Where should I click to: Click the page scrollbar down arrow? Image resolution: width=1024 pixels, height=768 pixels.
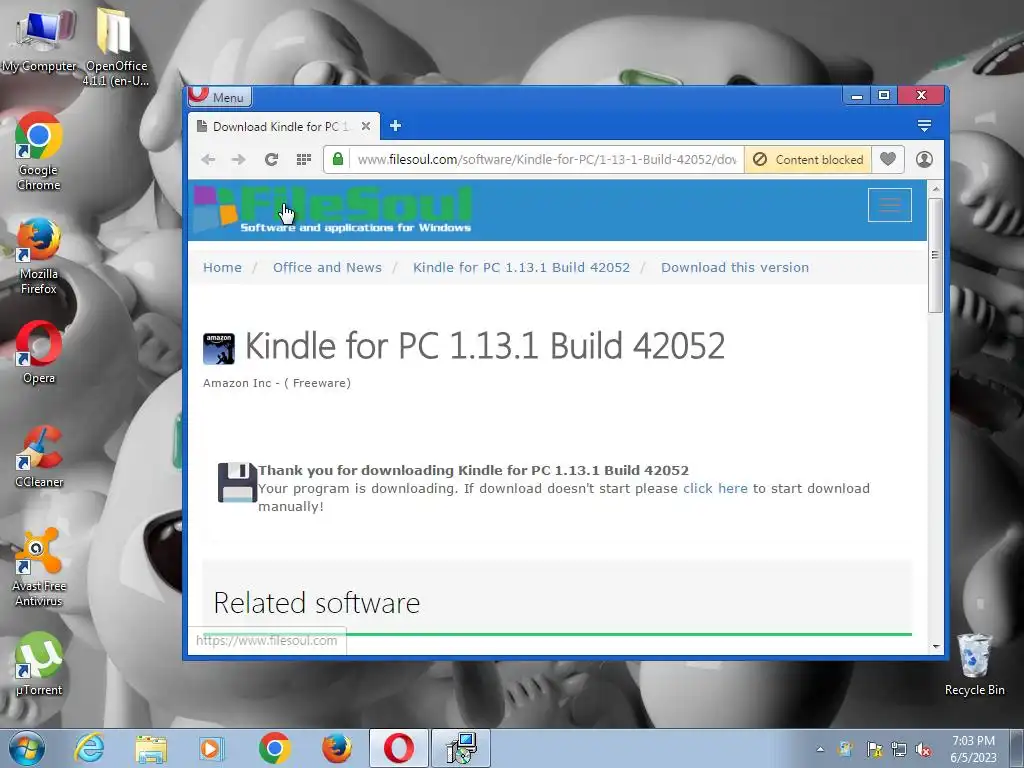pyautogui.click(x=935, y=646)
